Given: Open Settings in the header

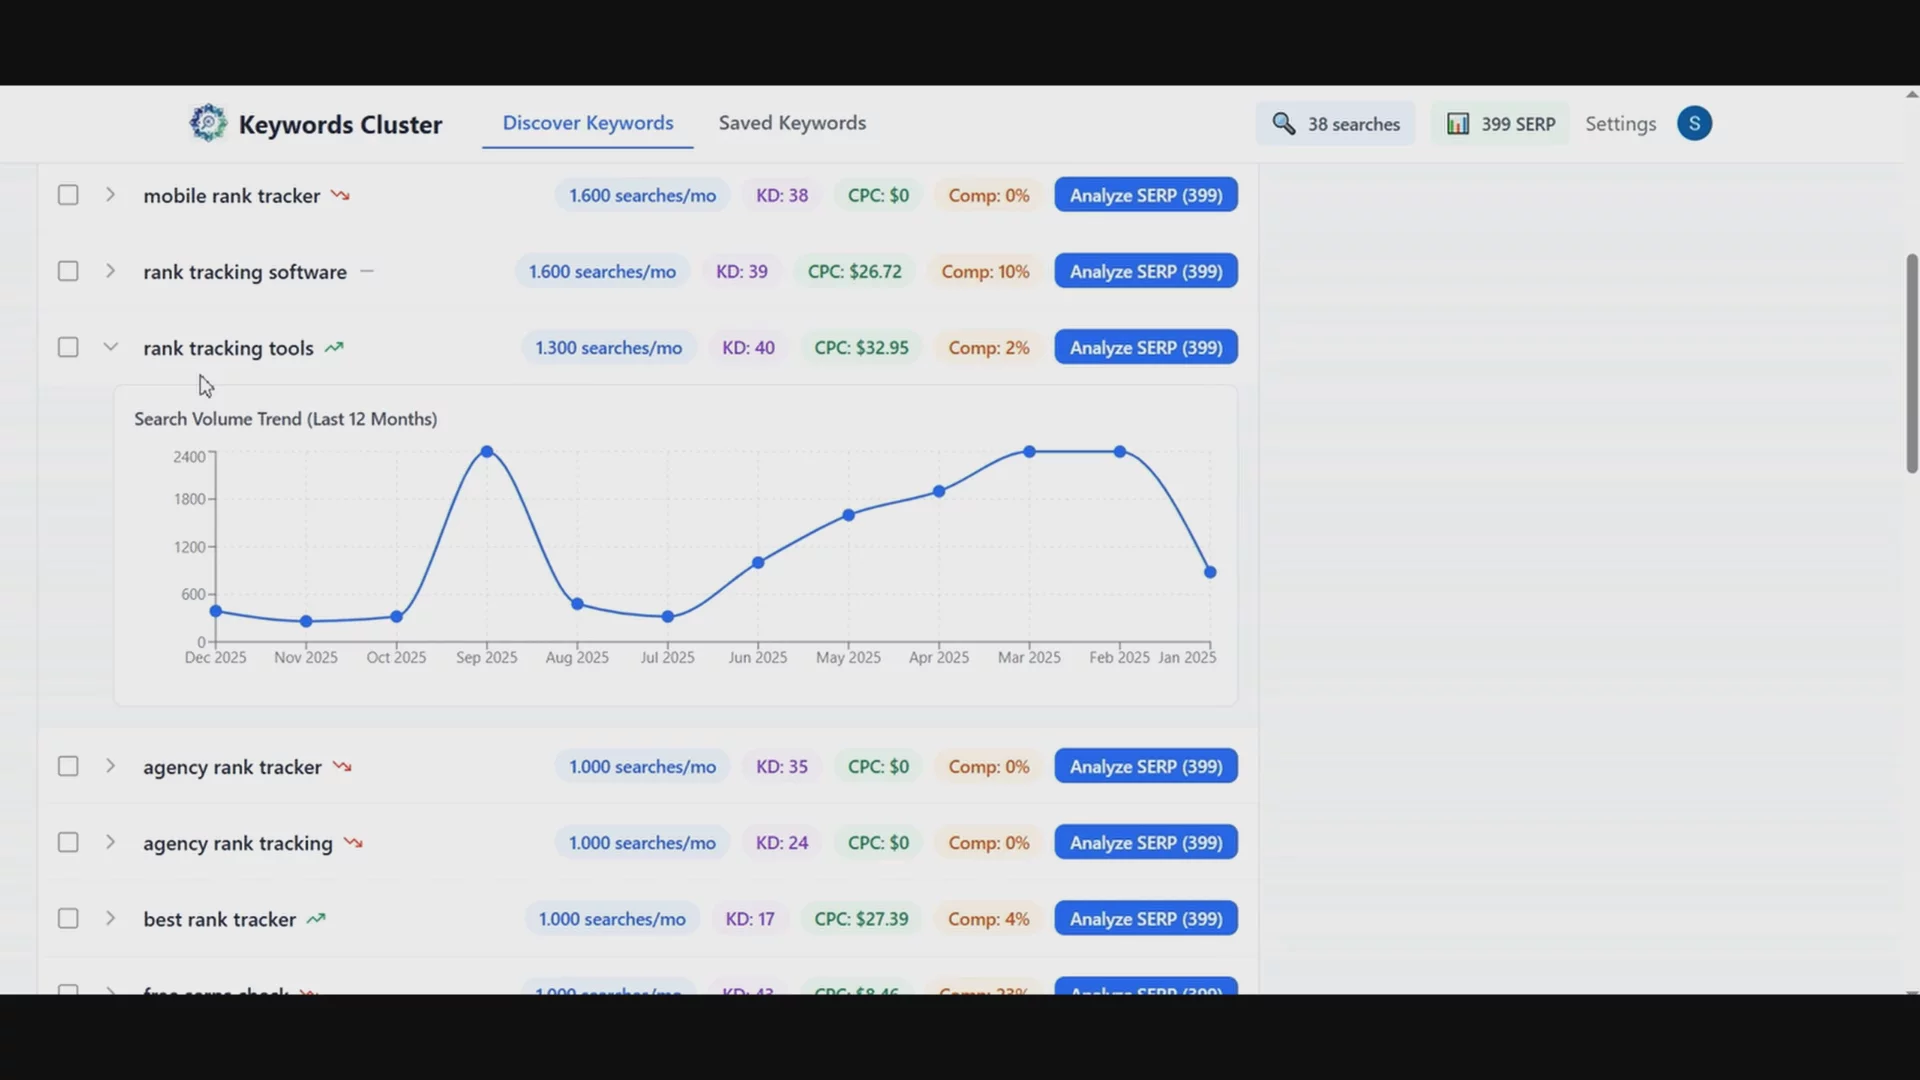Looking at the screenshot, I should pyautogui.click(x=1620, y=124).
